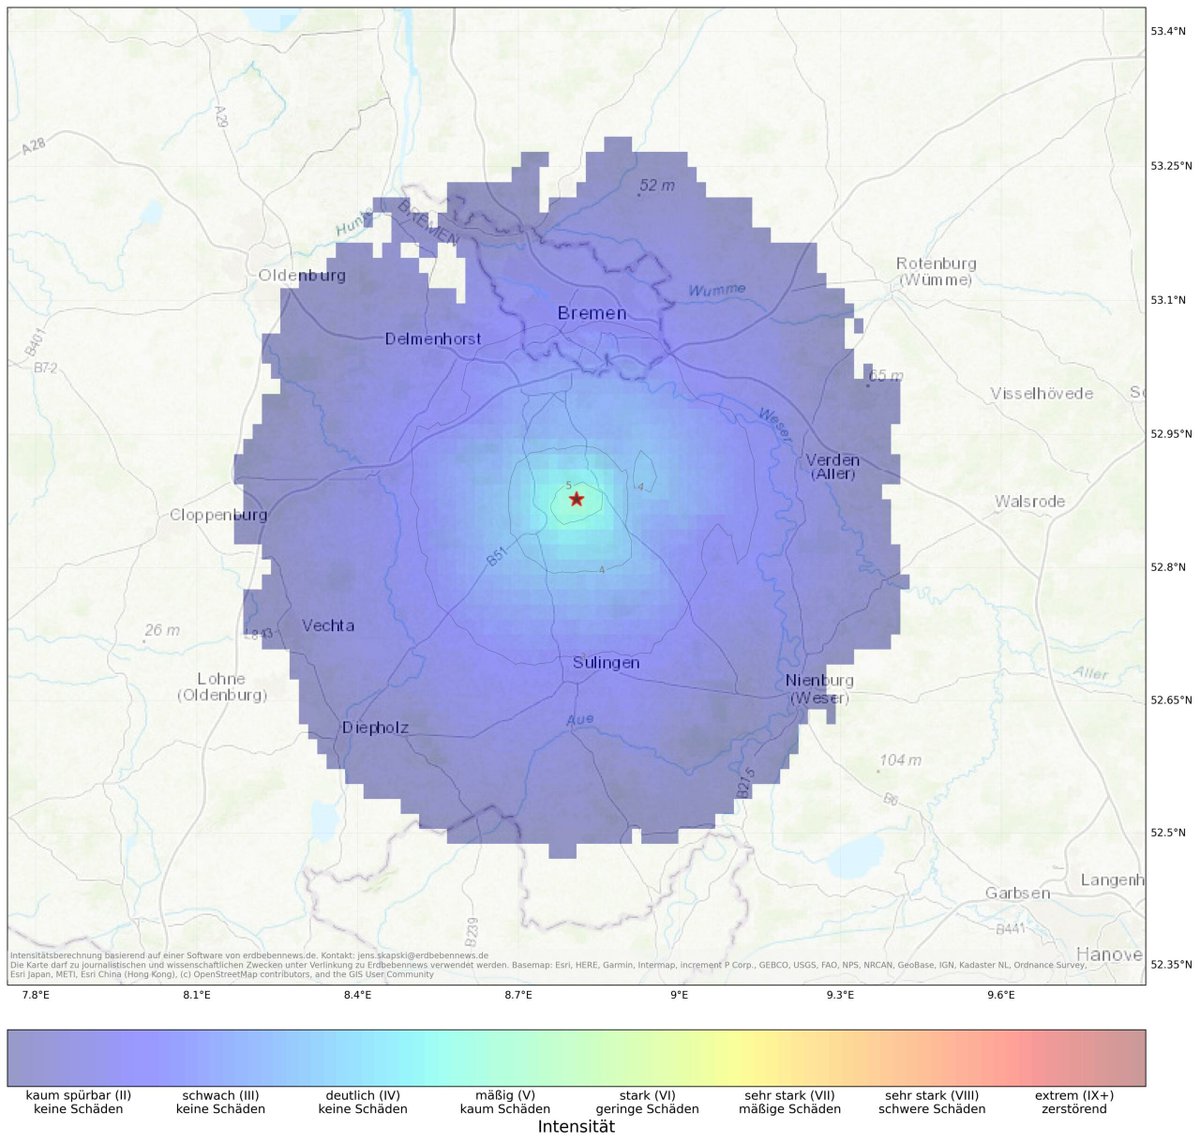
Task: Select the Vechta place label
Action: pyautogui.click(x=329, y=625)
